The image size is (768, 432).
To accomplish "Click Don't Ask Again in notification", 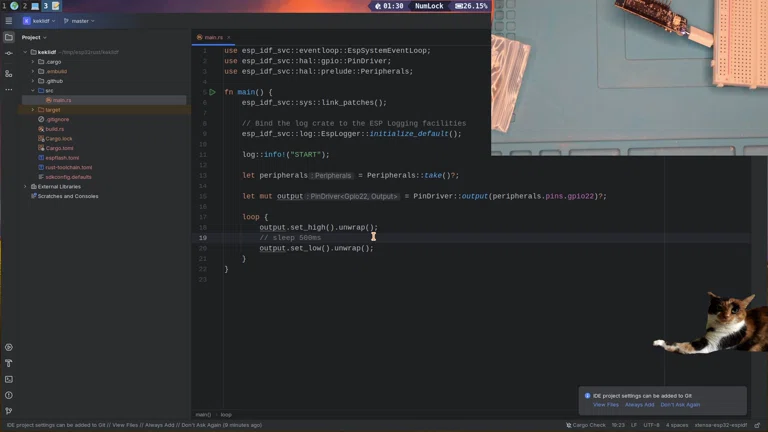I will click(x=680, y=405).
